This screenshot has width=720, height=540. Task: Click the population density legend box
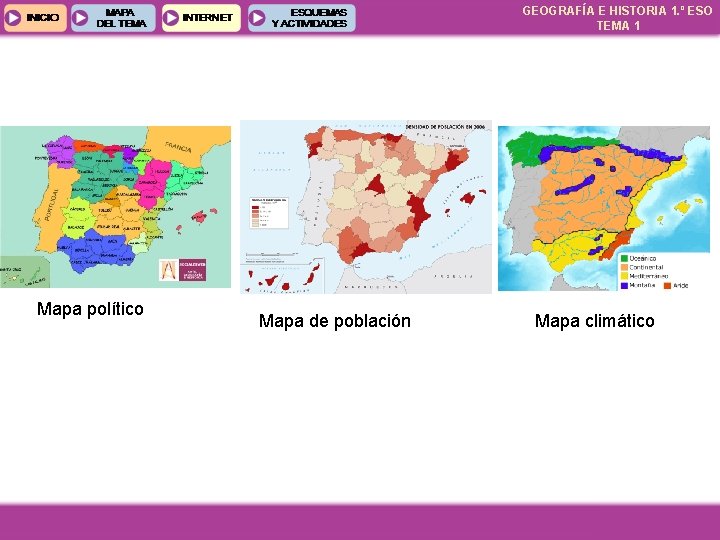269,213
